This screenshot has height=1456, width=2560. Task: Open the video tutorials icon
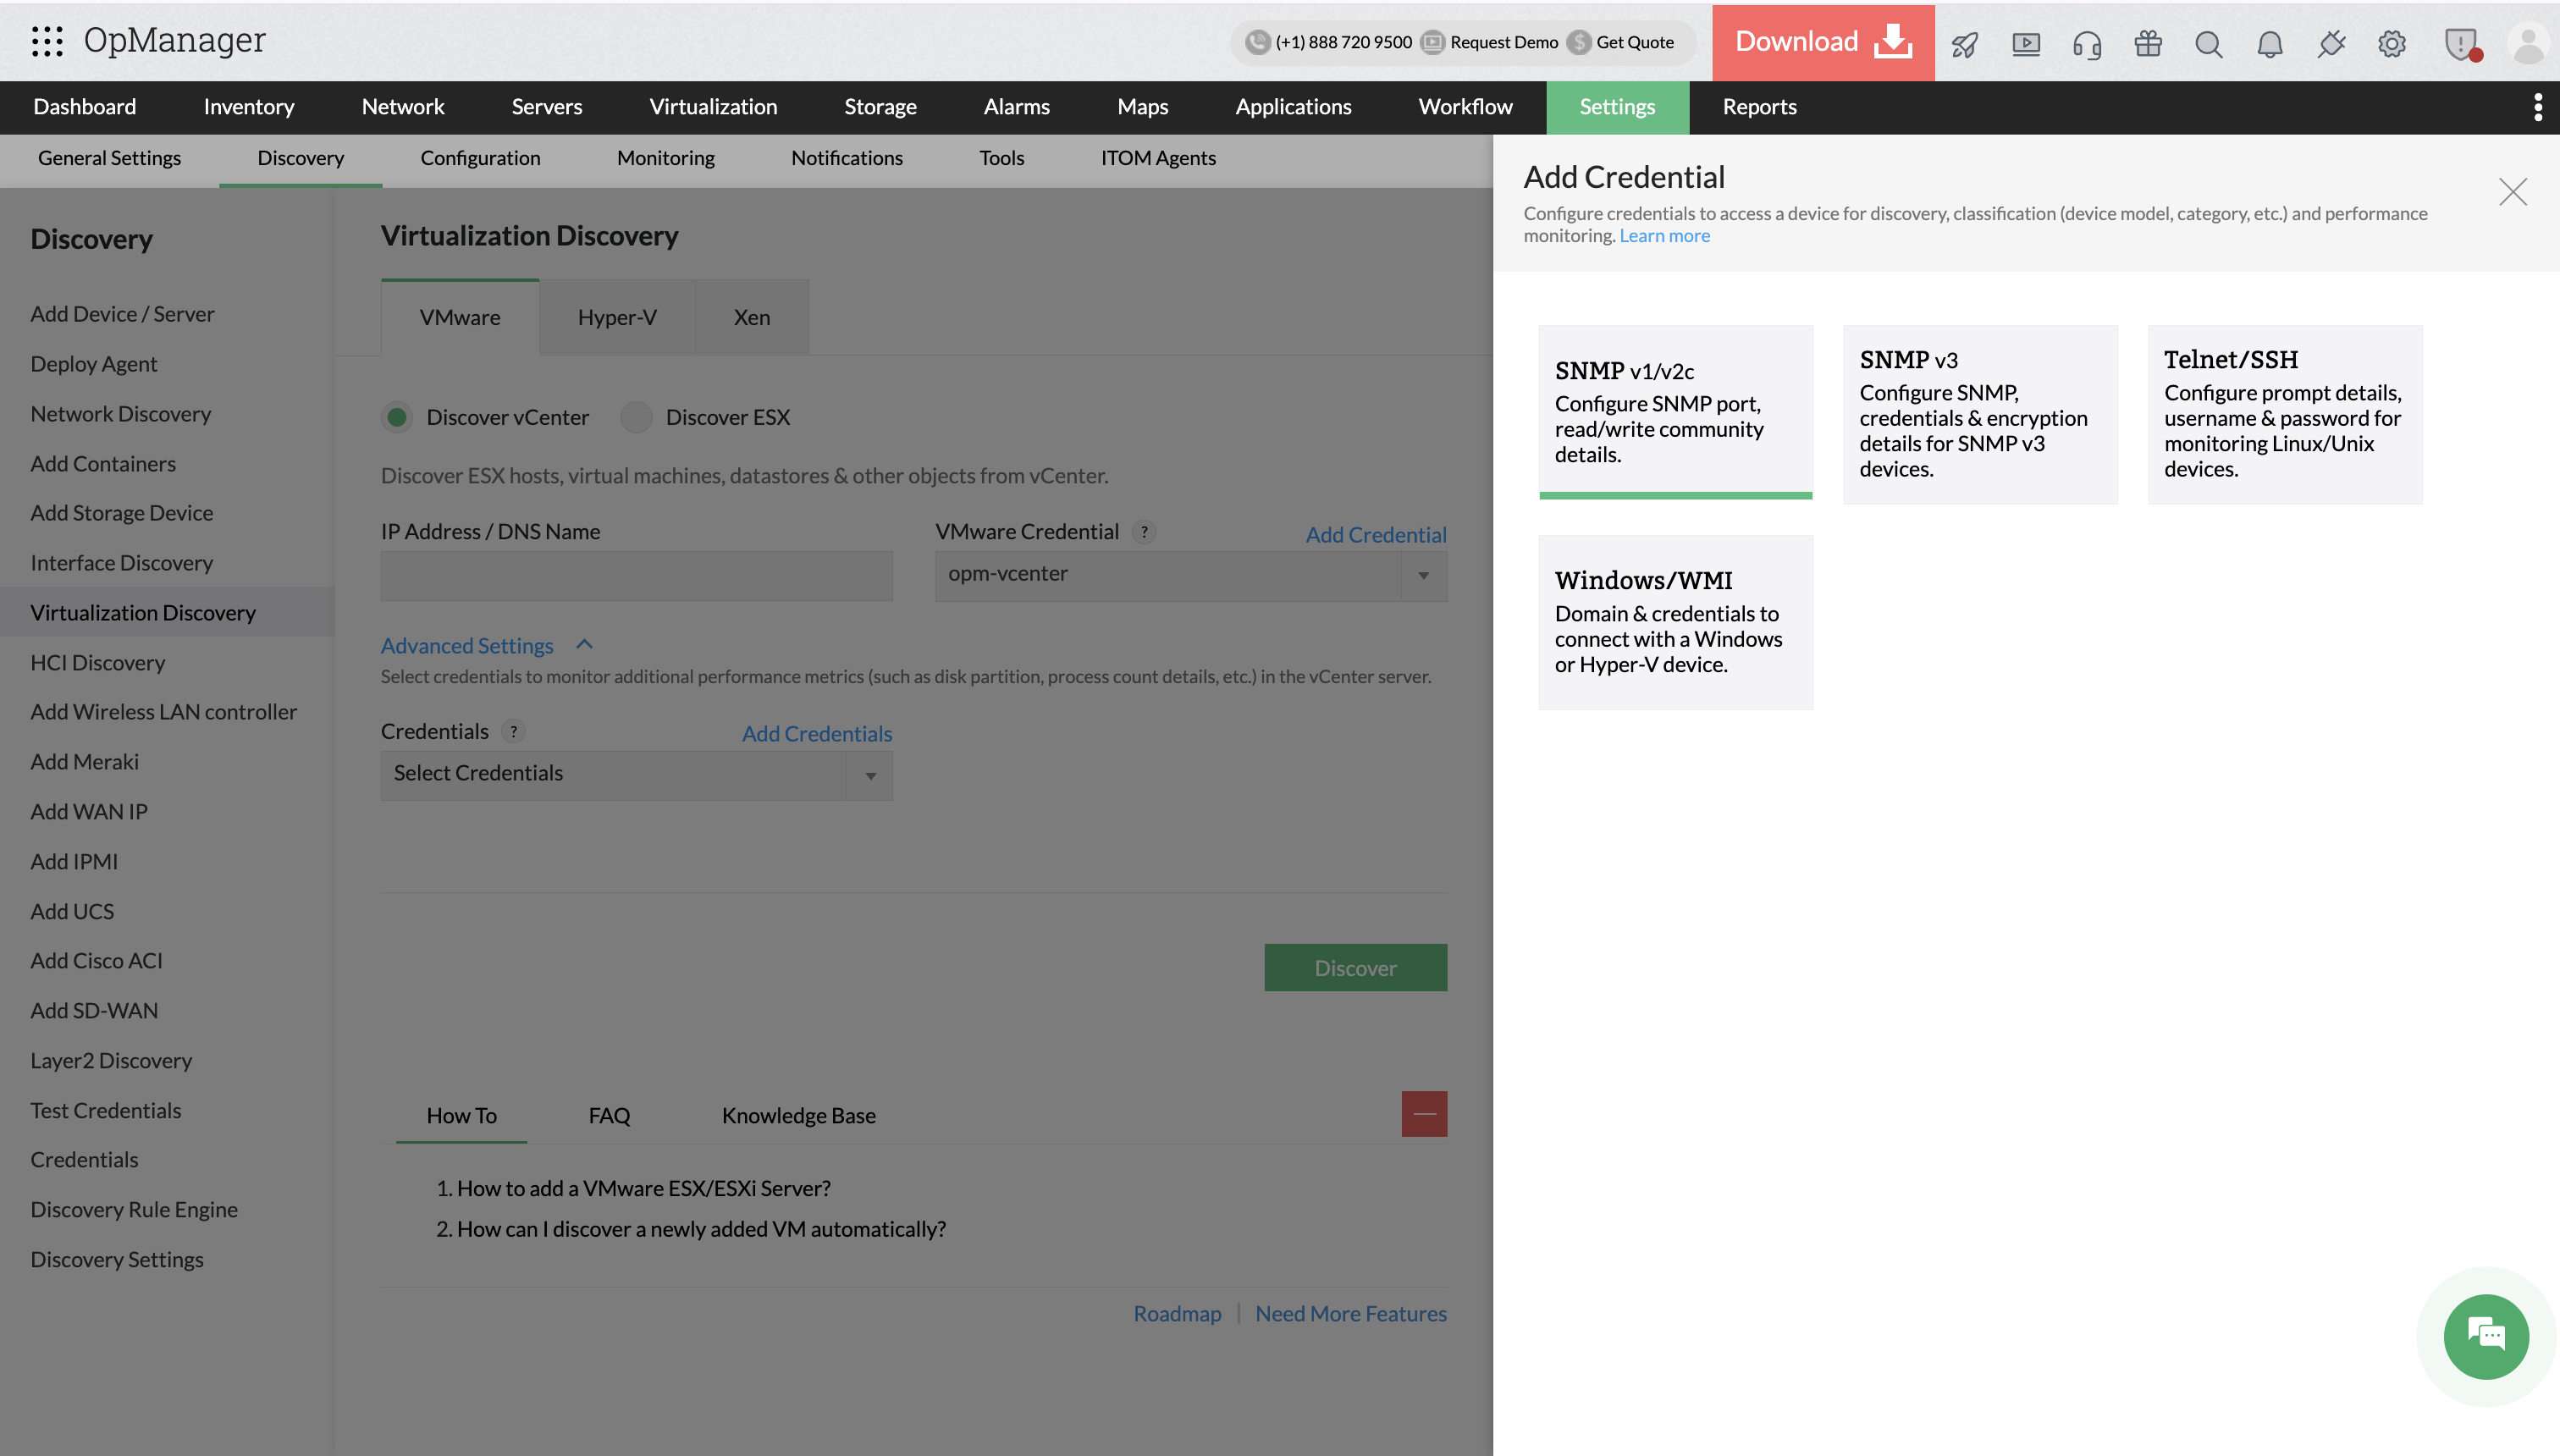pos(2026,44)
